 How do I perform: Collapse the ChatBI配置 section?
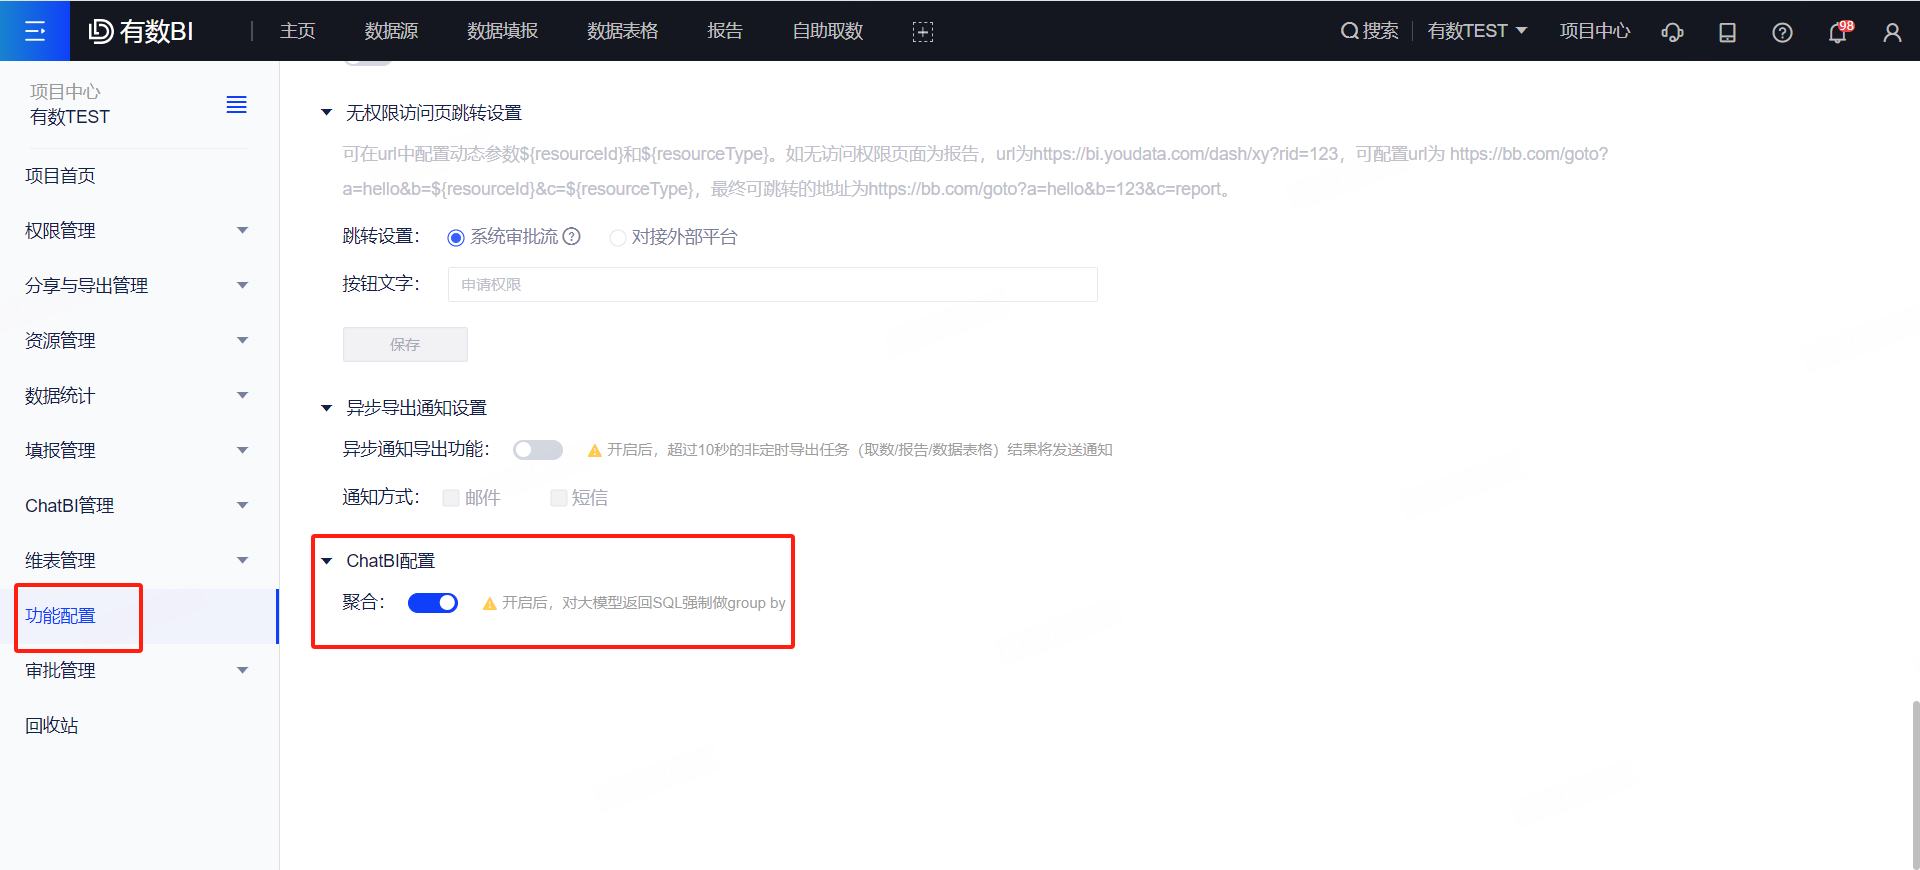327,561
